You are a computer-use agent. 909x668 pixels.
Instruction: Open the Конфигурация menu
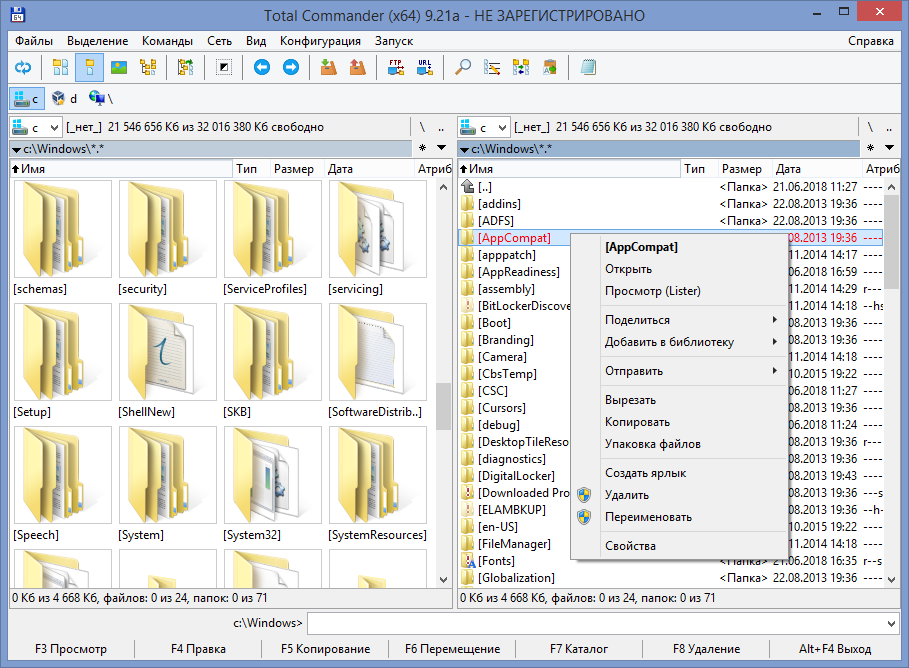(320, 41)
